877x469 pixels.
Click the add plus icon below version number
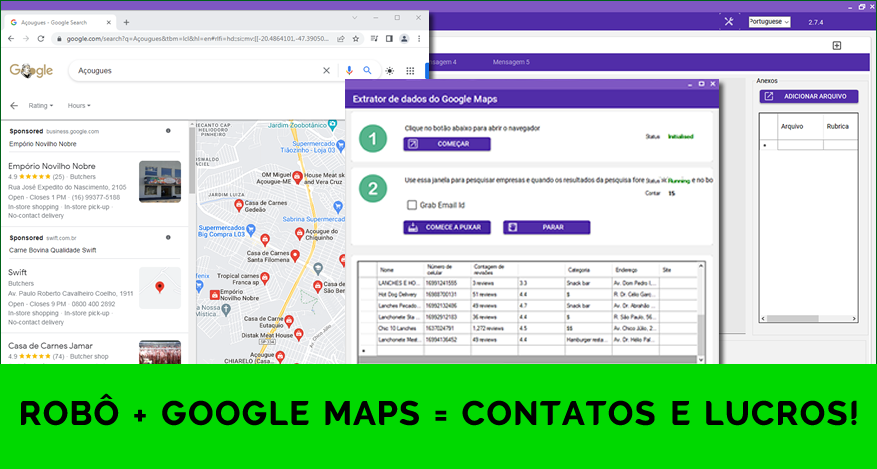click(837, 45)
